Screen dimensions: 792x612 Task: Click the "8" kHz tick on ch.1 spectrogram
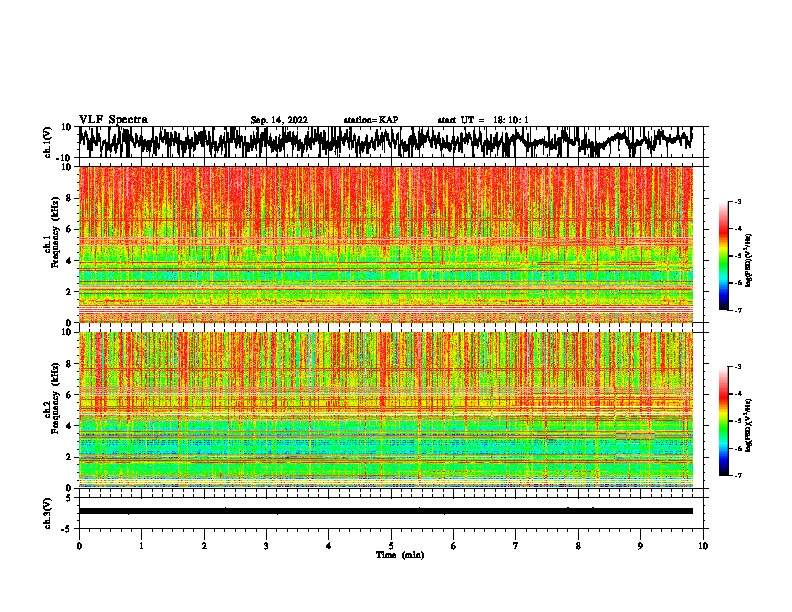pyautogui.click(x=69, y=198)
